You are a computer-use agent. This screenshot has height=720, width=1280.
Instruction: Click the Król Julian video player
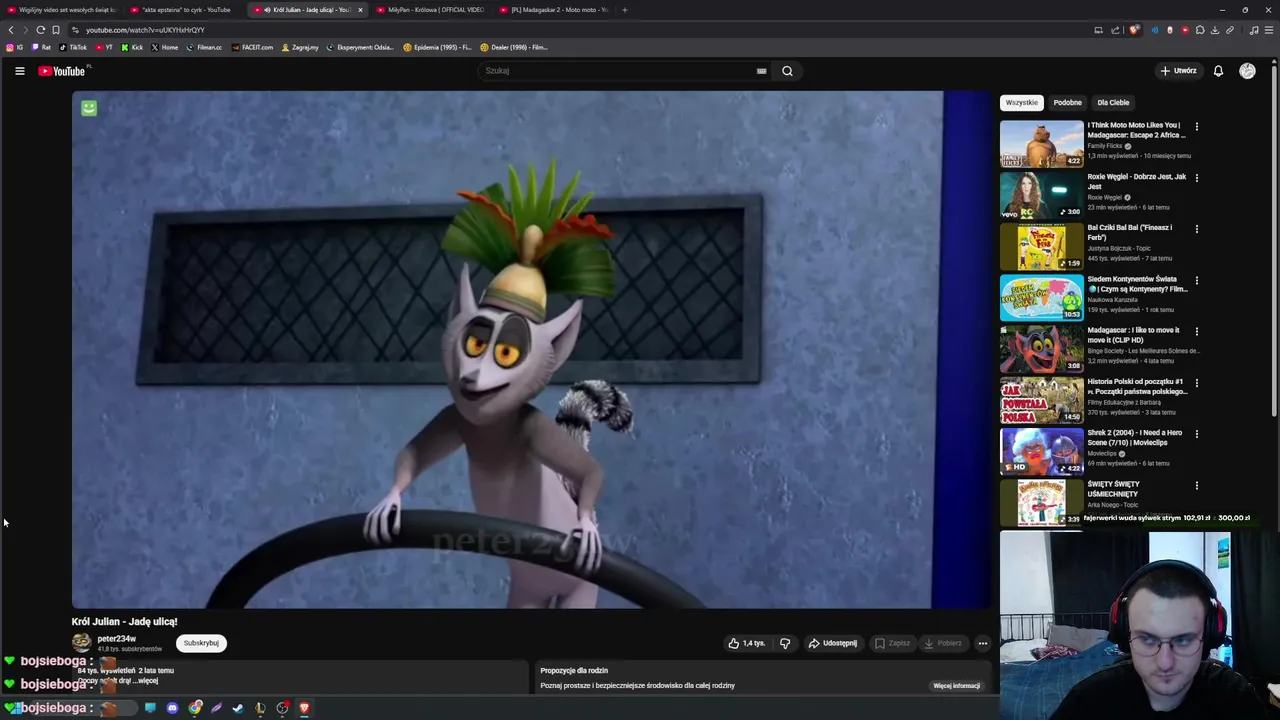click(x=530, y=350)
